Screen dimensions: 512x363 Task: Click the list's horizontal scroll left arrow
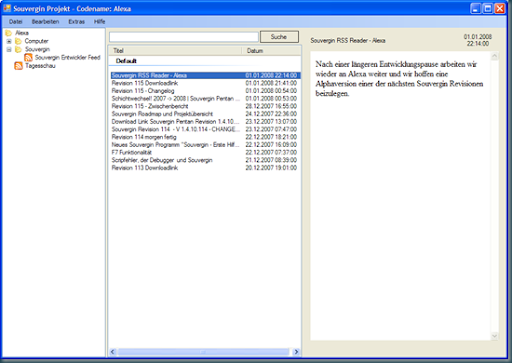[x=113, y=352]
